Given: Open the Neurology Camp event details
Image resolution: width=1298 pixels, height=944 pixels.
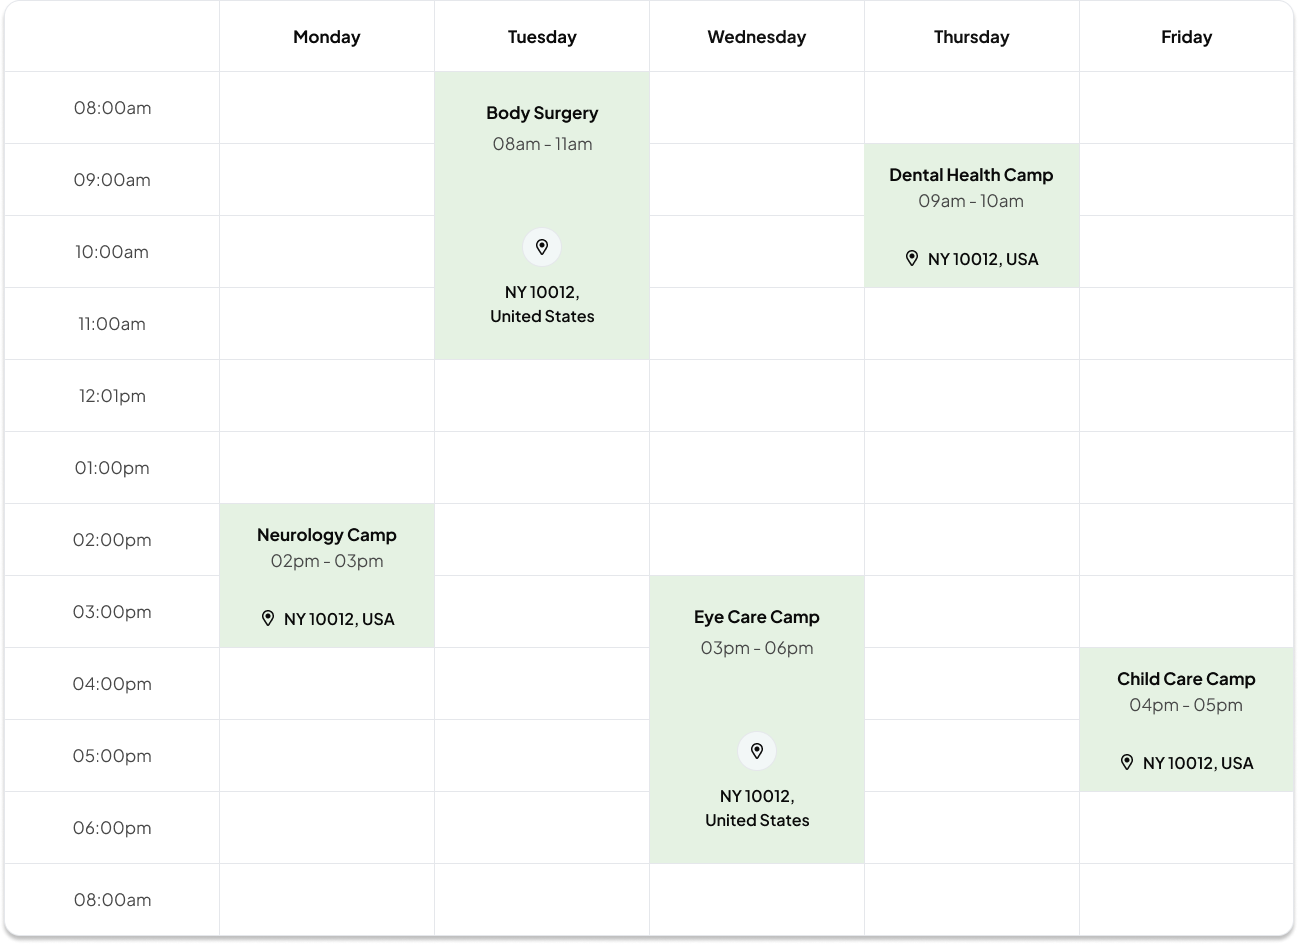Looking at the screenshot, I should [326, 535].
